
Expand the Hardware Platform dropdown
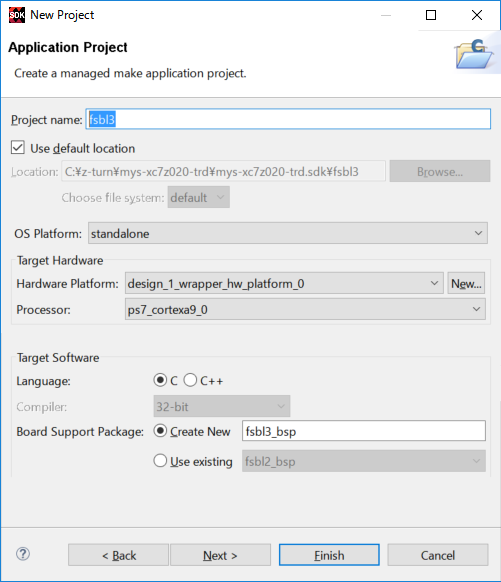284,283
